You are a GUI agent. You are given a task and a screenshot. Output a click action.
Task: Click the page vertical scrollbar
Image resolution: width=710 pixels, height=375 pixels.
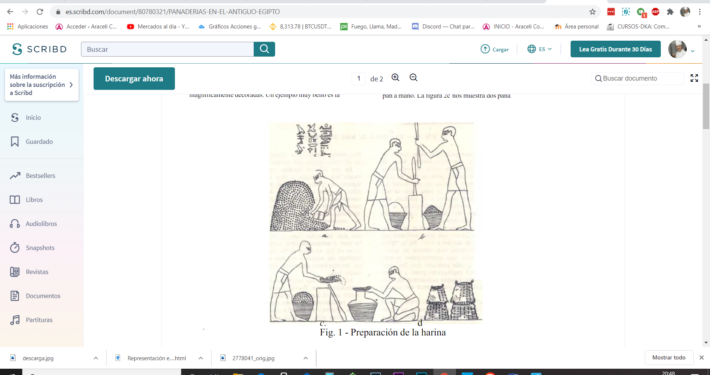[x=705, y=213]
